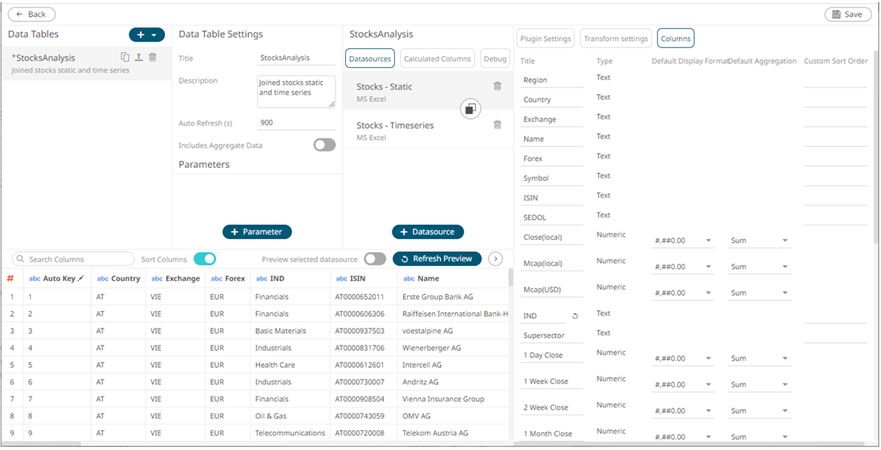The image size is (881, 450).
Task: Click the upload icon for StocksAnalysis table
Action: point(138,58)
